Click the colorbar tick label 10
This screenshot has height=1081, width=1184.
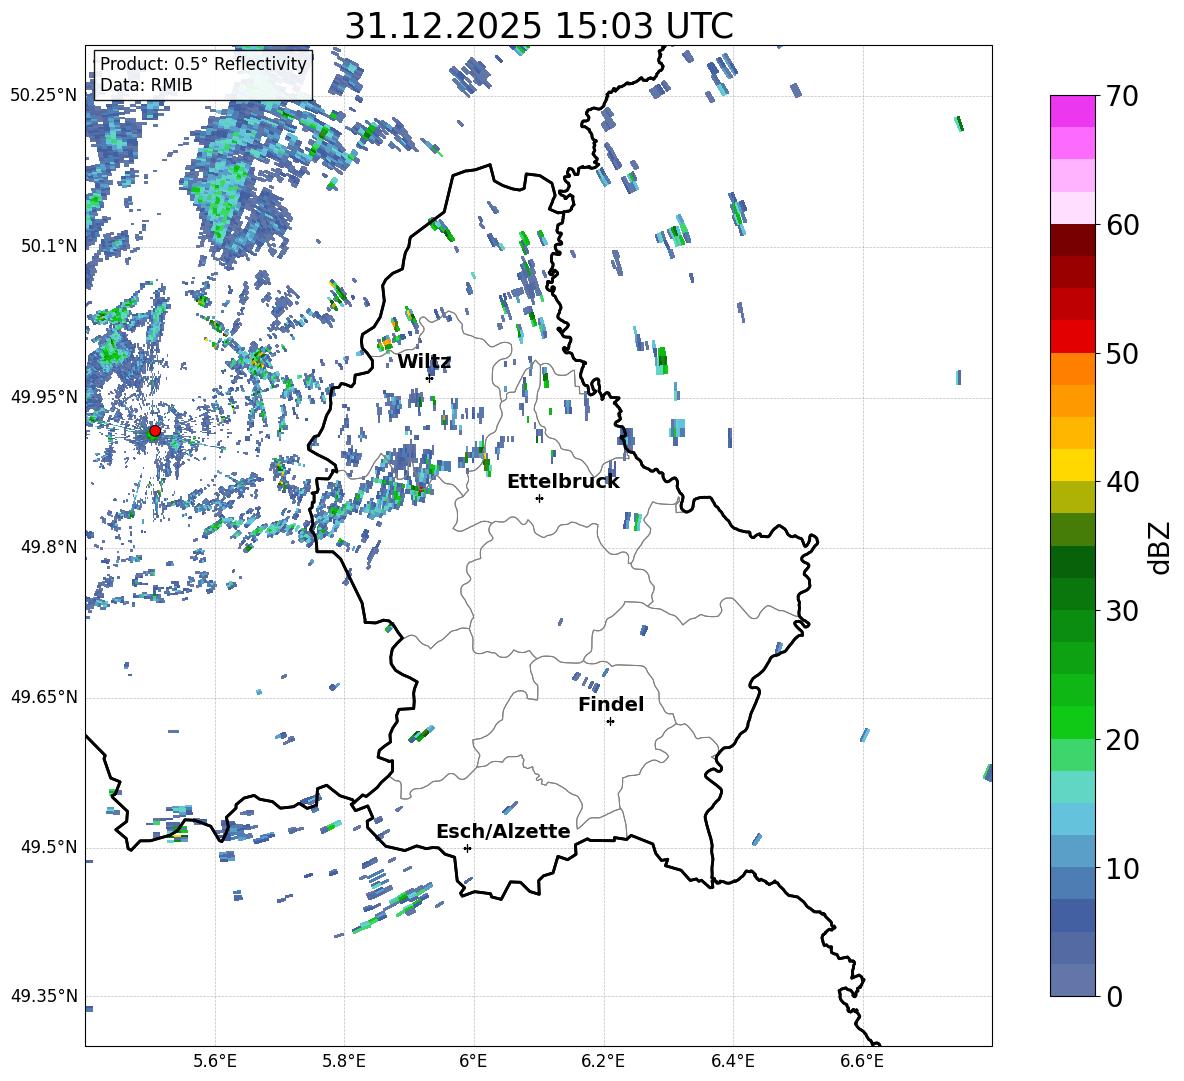1123,869
